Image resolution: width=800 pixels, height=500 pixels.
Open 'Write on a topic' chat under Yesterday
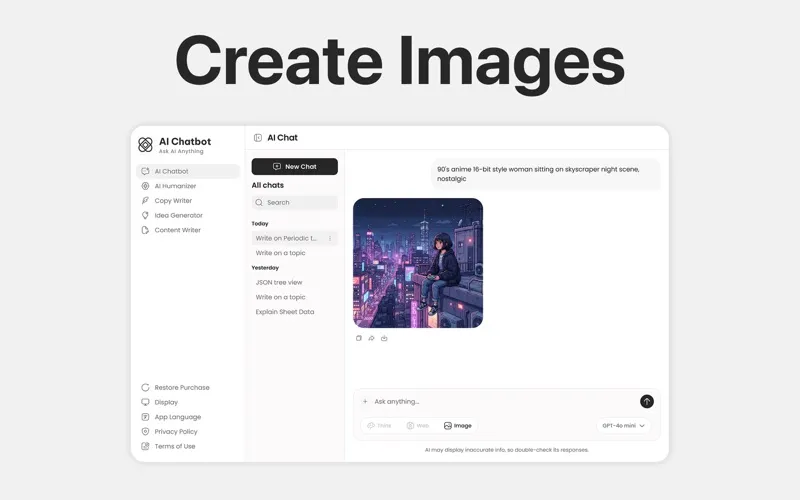[280, 297]
